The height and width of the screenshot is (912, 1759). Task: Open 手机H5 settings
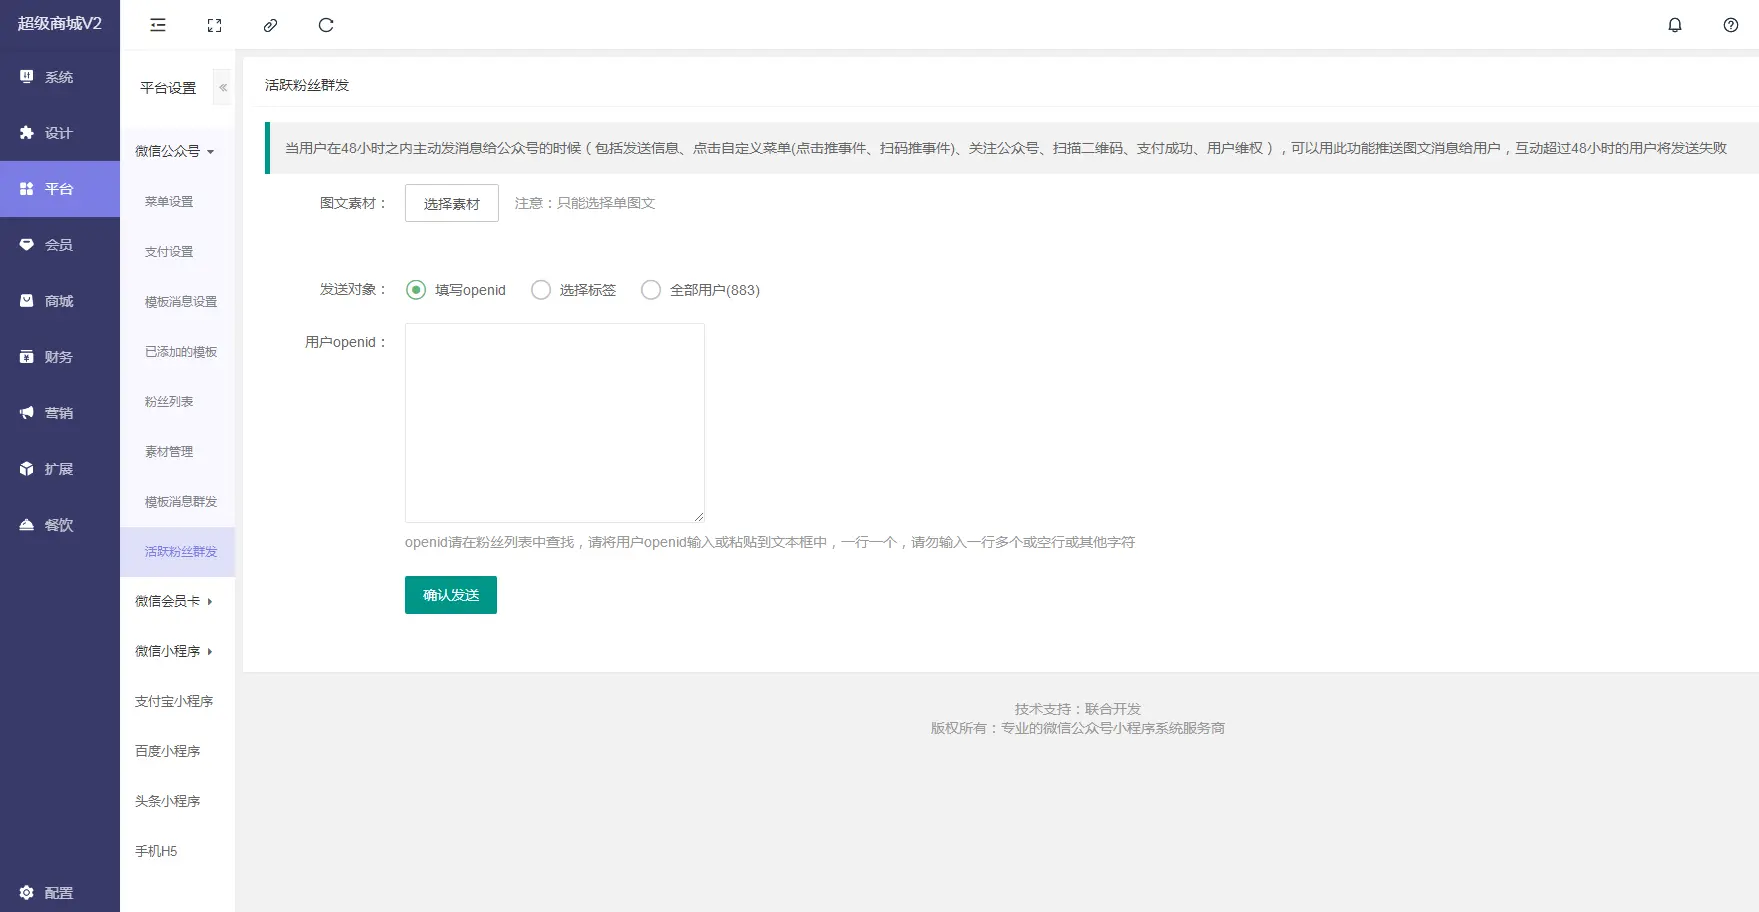[177, 851]
